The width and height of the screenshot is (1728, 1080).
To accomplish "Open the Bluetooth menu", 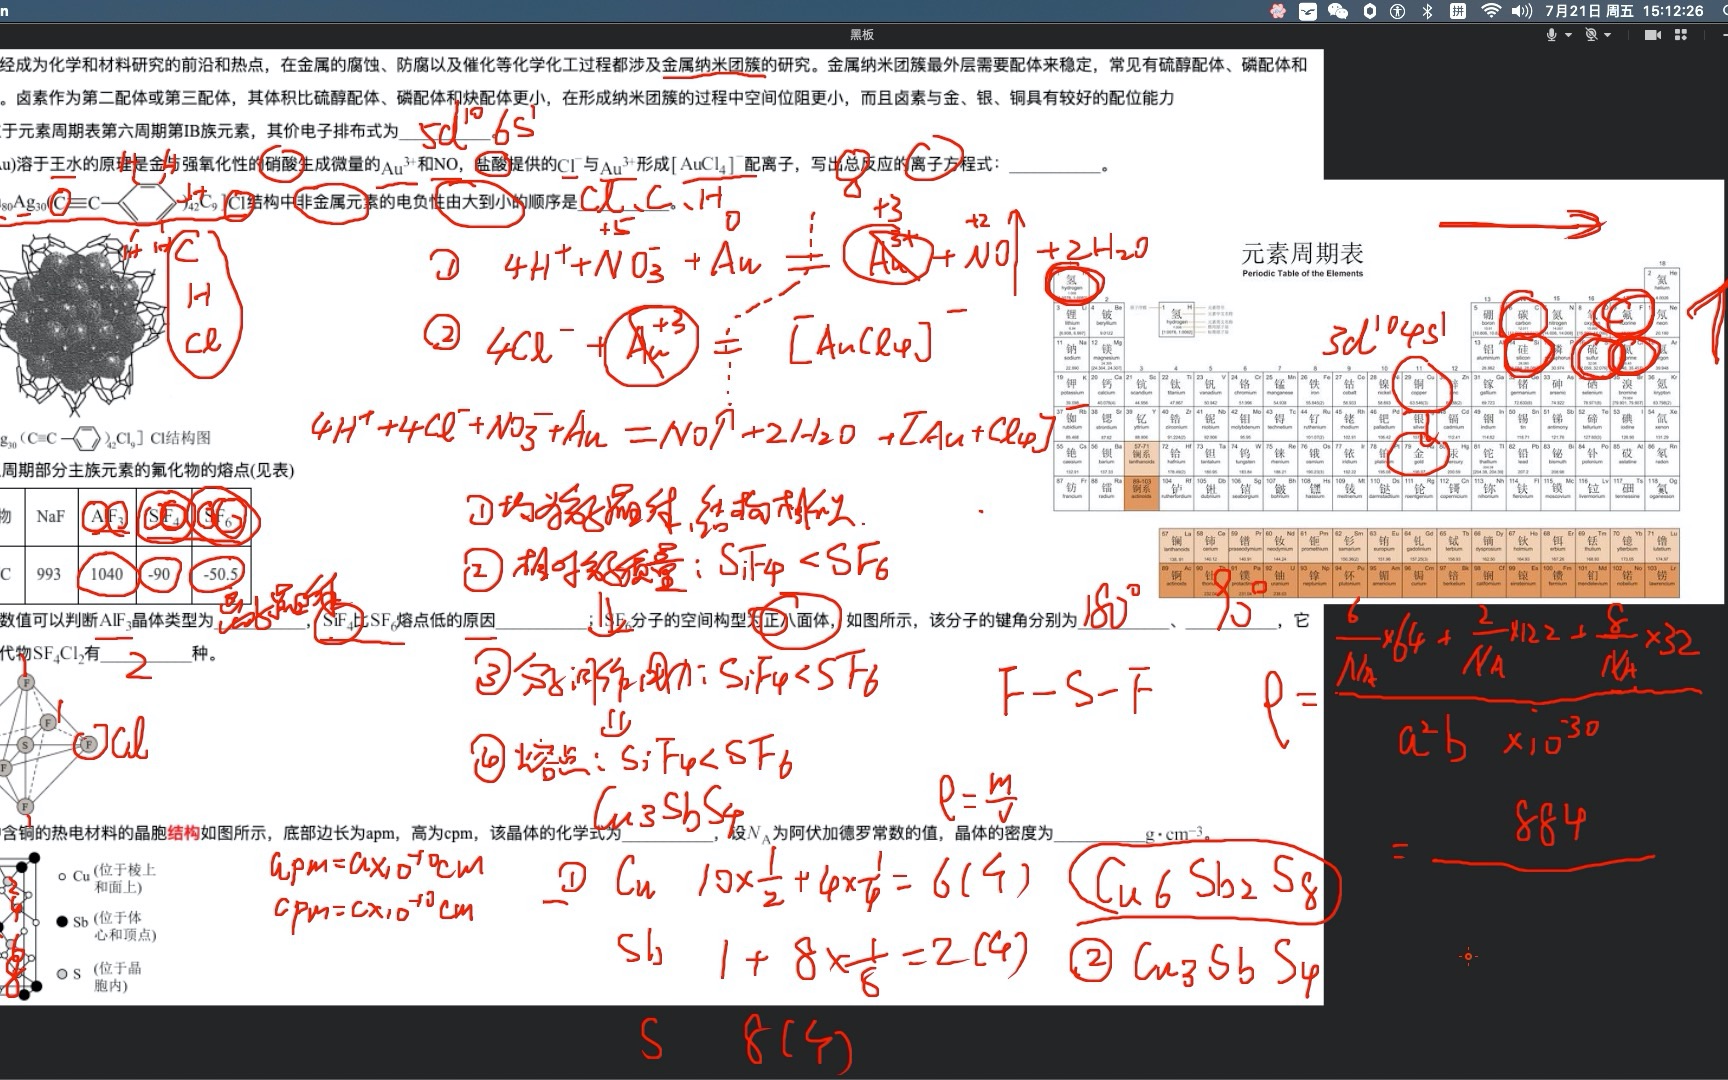I will [1427, 11].
